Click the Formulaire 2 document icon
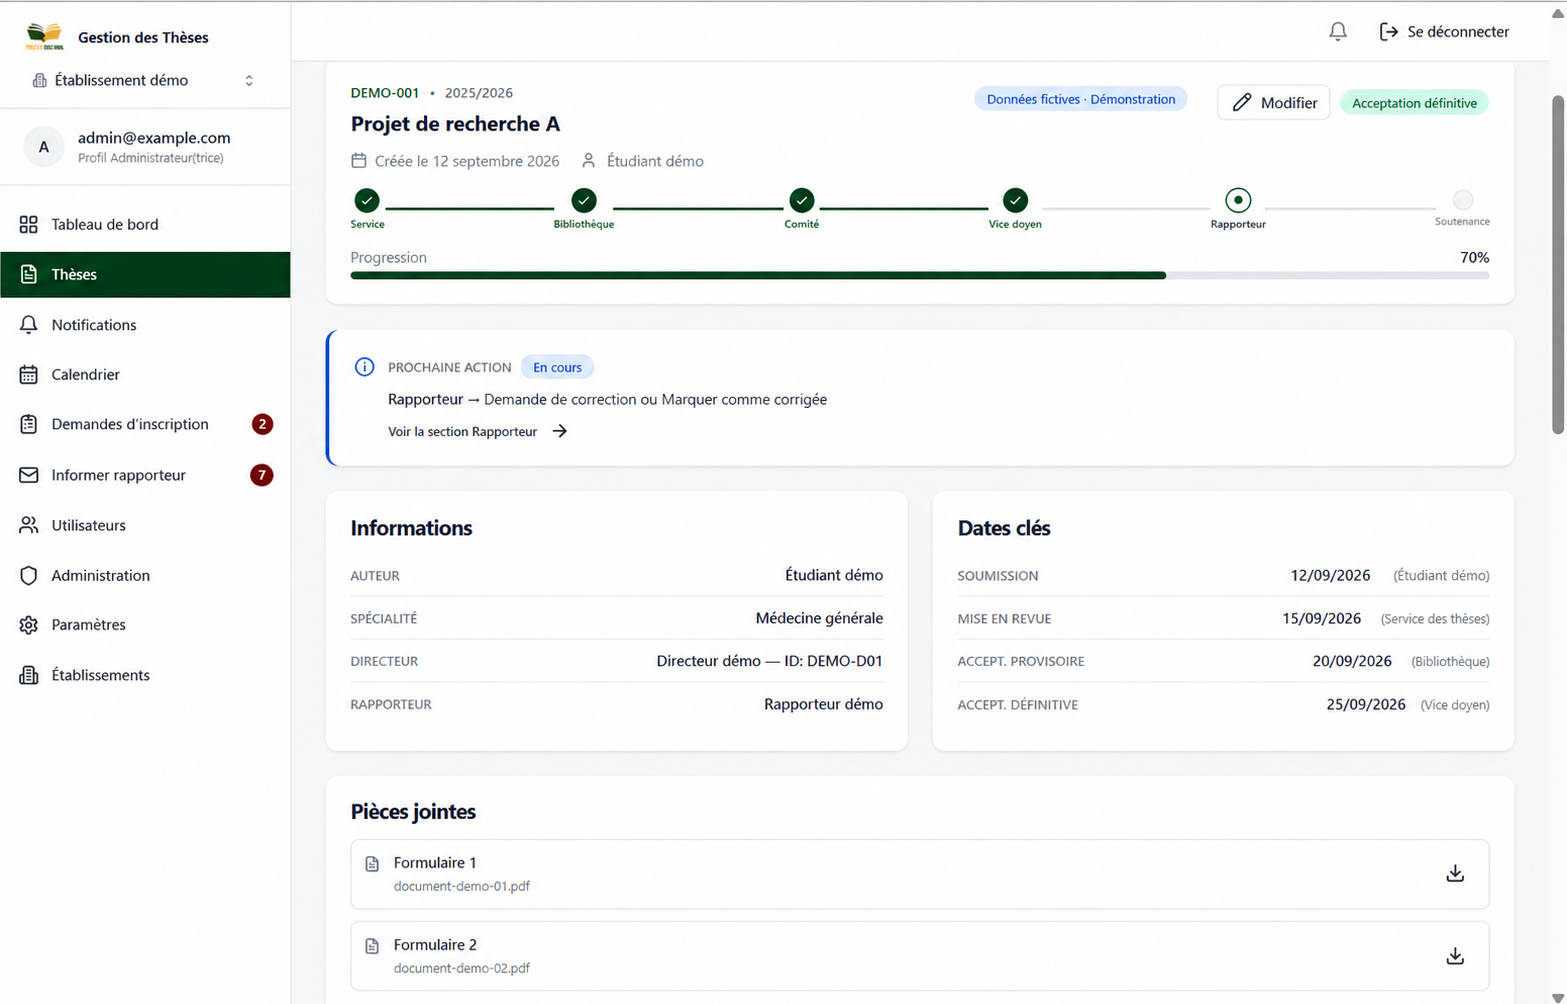 (x=372, y=946)
